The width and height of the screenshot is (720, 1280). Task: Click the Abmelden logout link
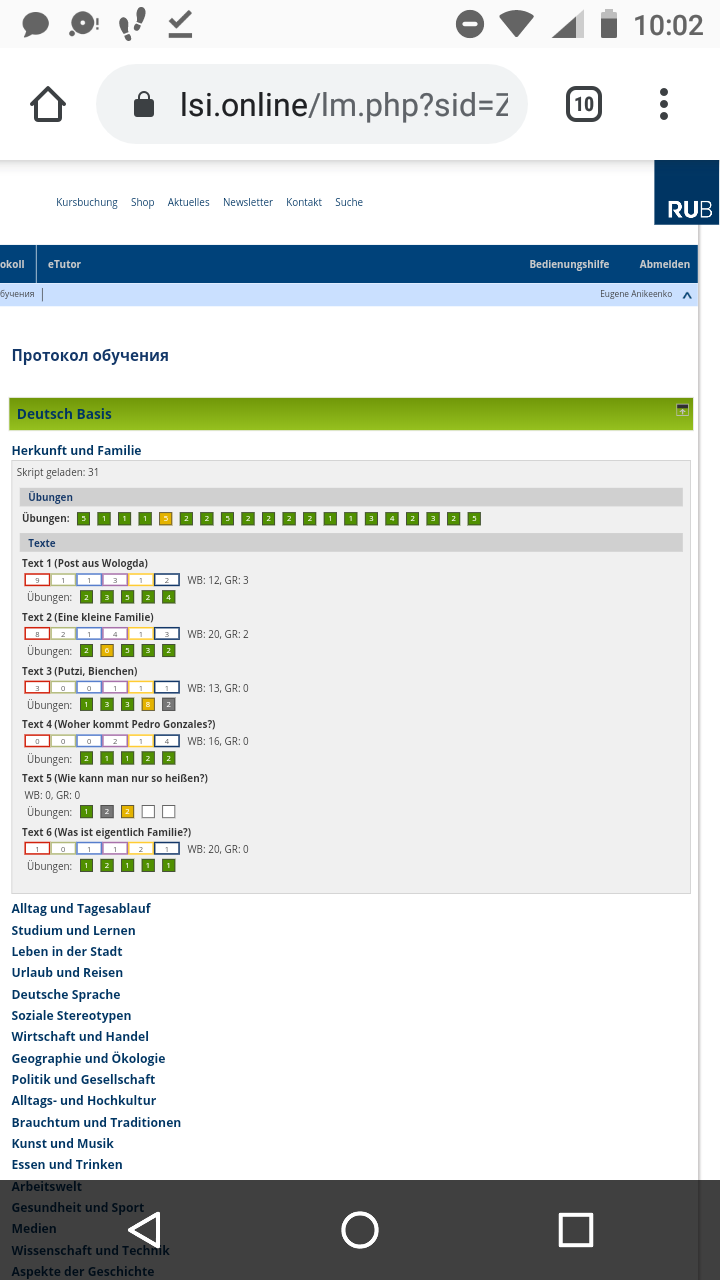click(x=665, y=264)
